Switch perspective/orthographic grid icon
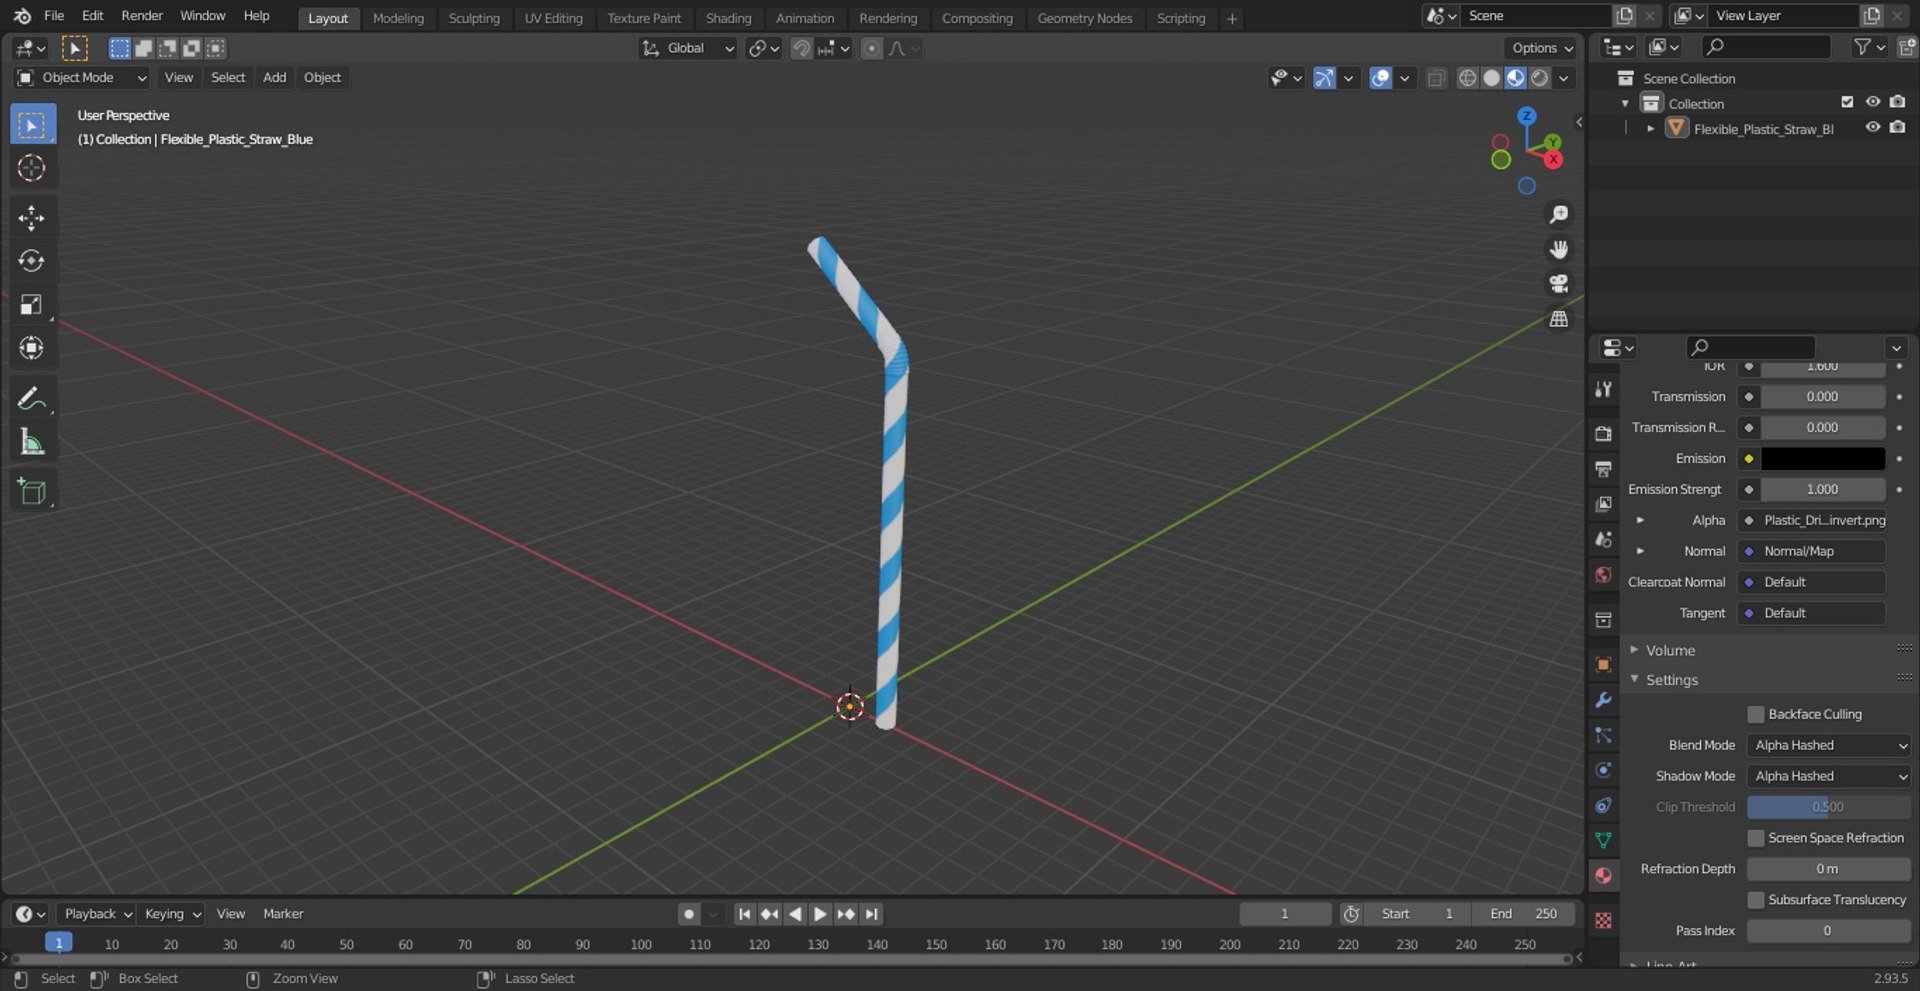 tap(1558, 319)
